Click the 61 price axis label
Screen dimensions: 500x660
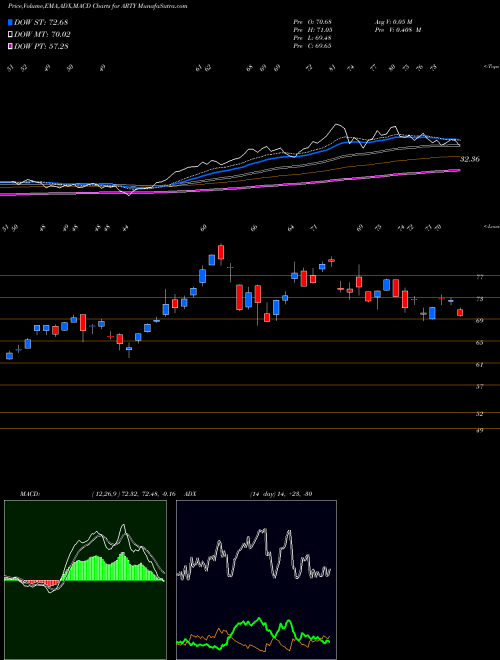(479, 365)
